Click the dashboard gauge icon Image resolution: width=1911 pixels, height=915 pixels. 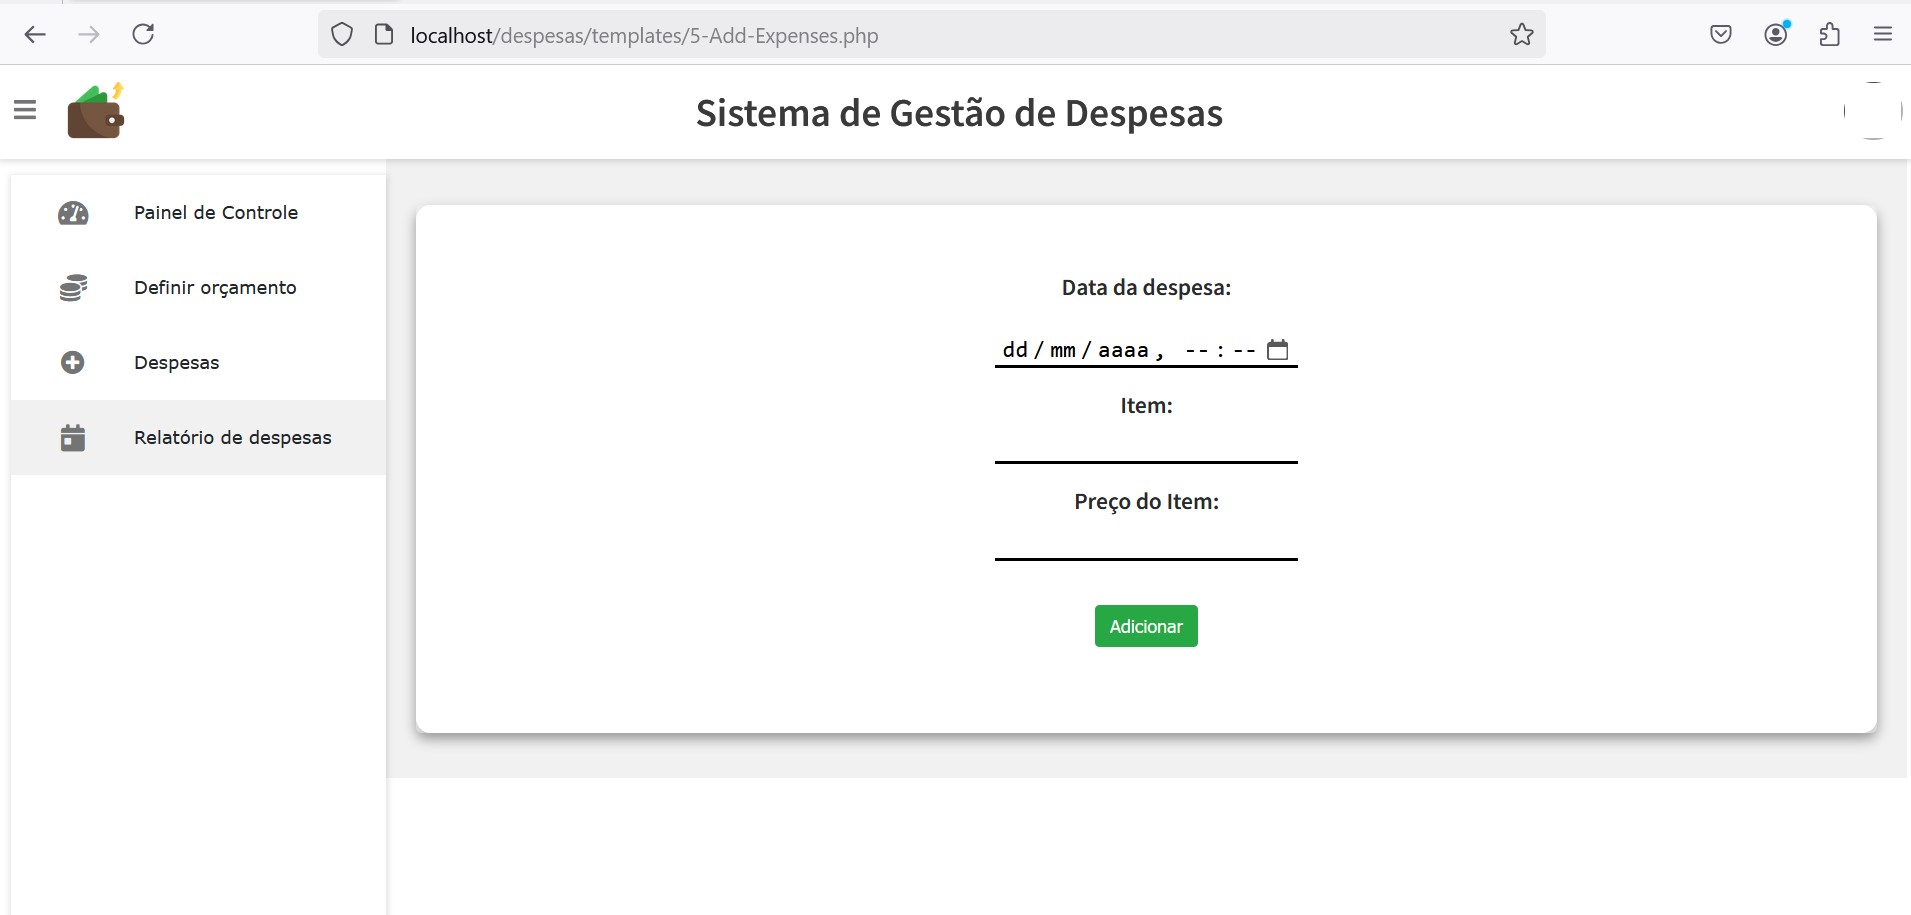pyautogui.click(x=73, y=213)
